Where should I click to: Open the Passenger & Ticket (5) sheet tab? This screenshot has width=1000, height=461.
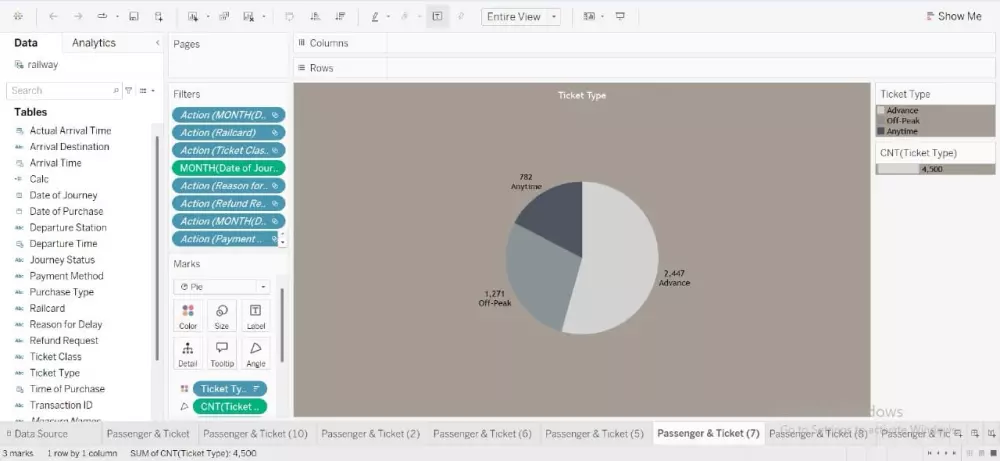pyautogui.click(x=594, y=434)
